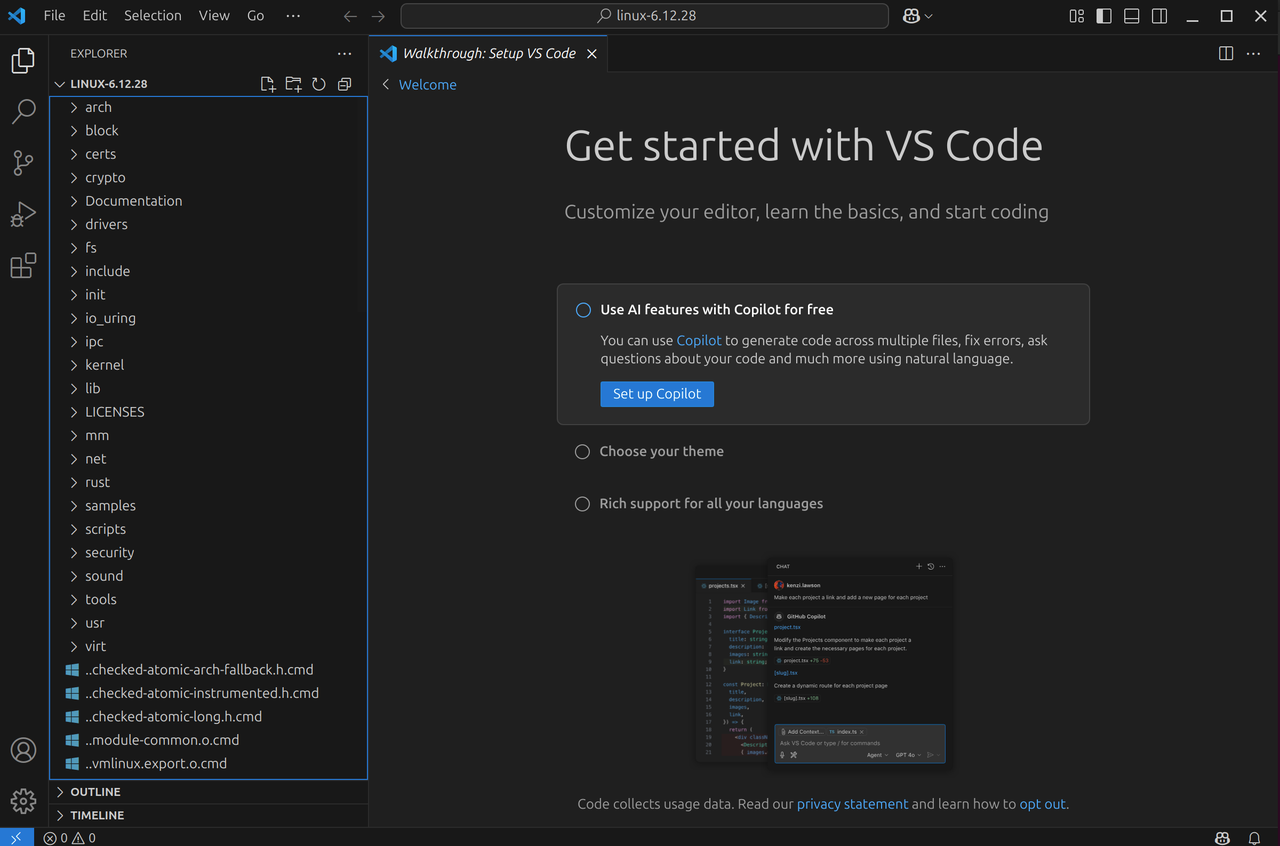Click the New File icon in Explorer
The image size is (1280, 846).
coord(268,84)
